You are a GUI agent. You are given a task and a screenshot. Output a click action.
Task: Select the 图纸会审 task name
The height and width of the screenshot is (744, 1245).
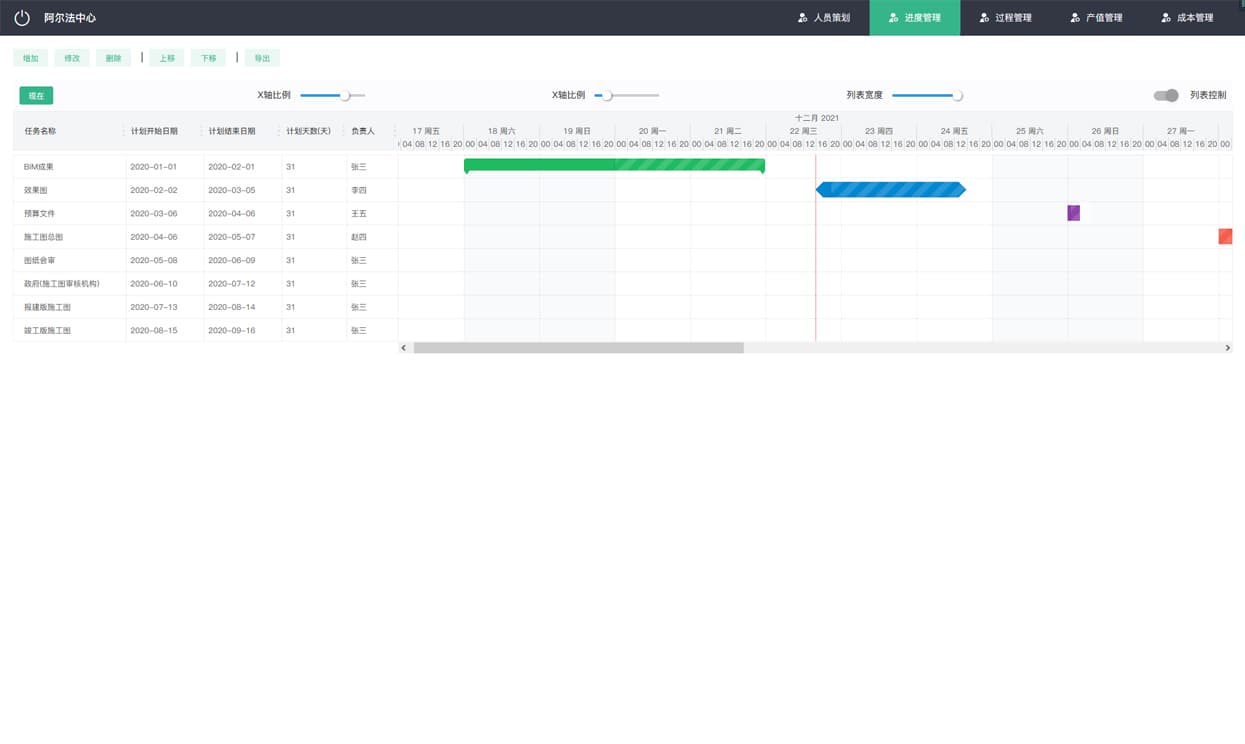[40, 260]
